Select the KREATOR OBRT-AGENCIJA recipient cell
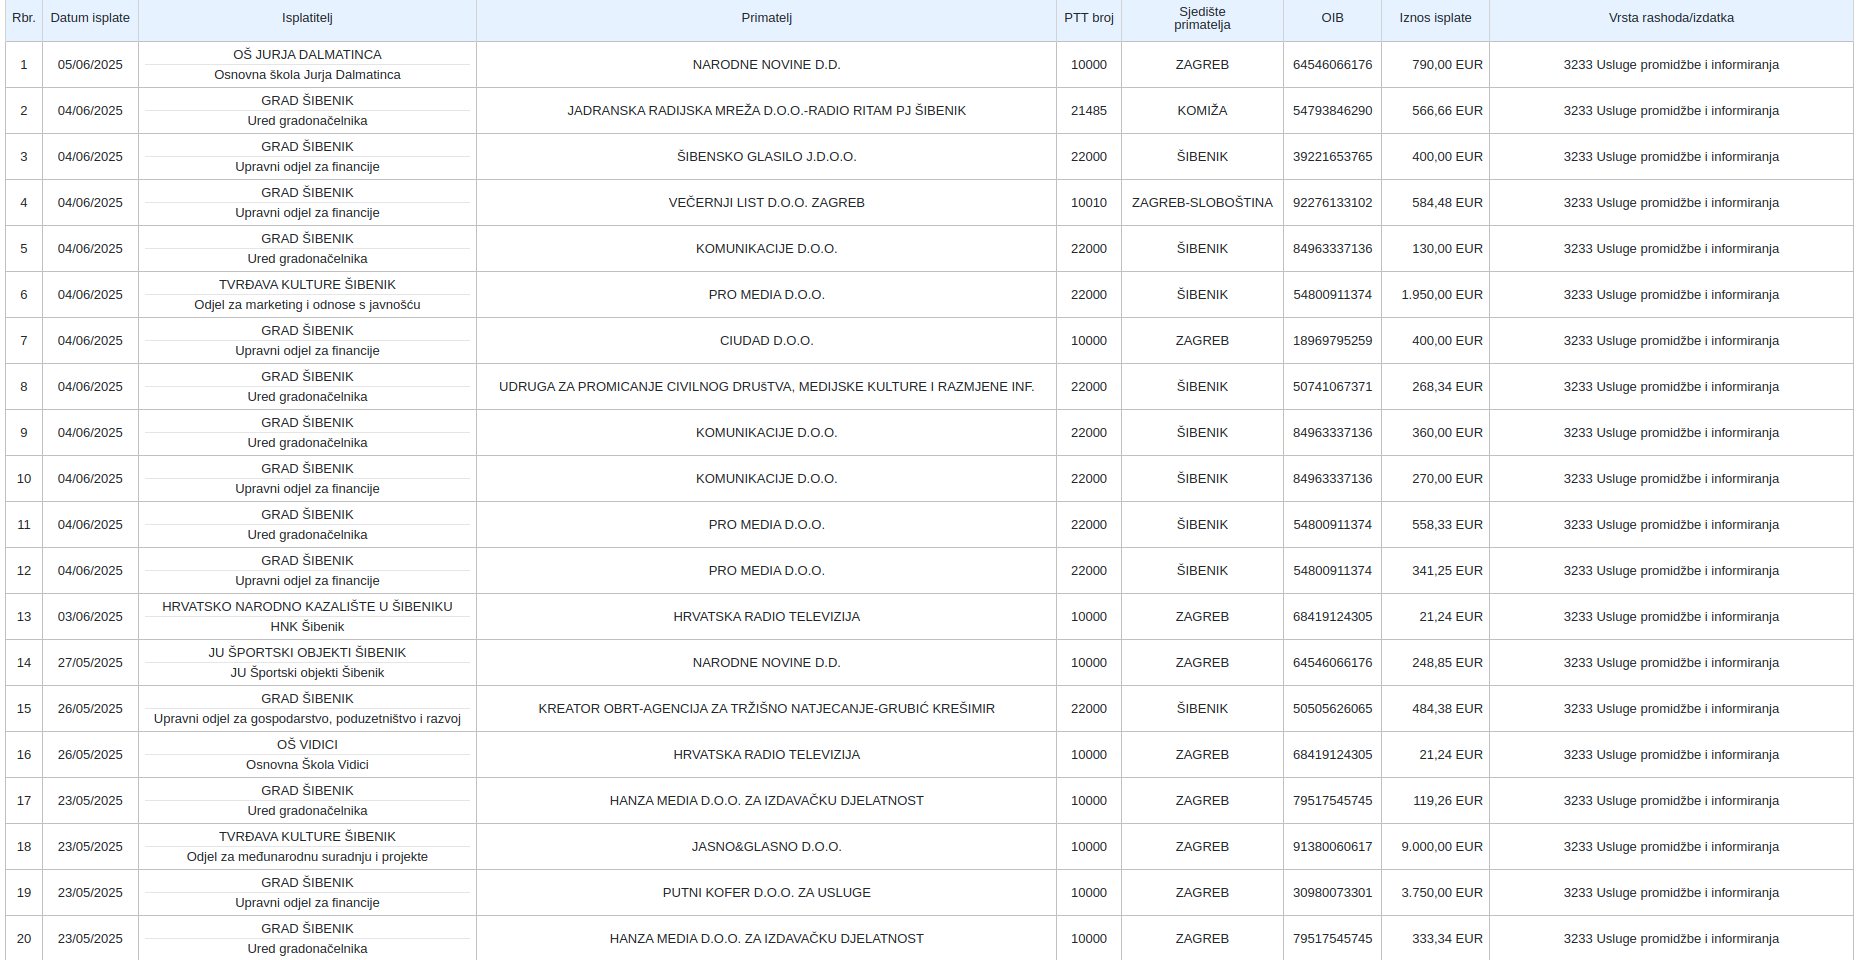 pos(766,709)
